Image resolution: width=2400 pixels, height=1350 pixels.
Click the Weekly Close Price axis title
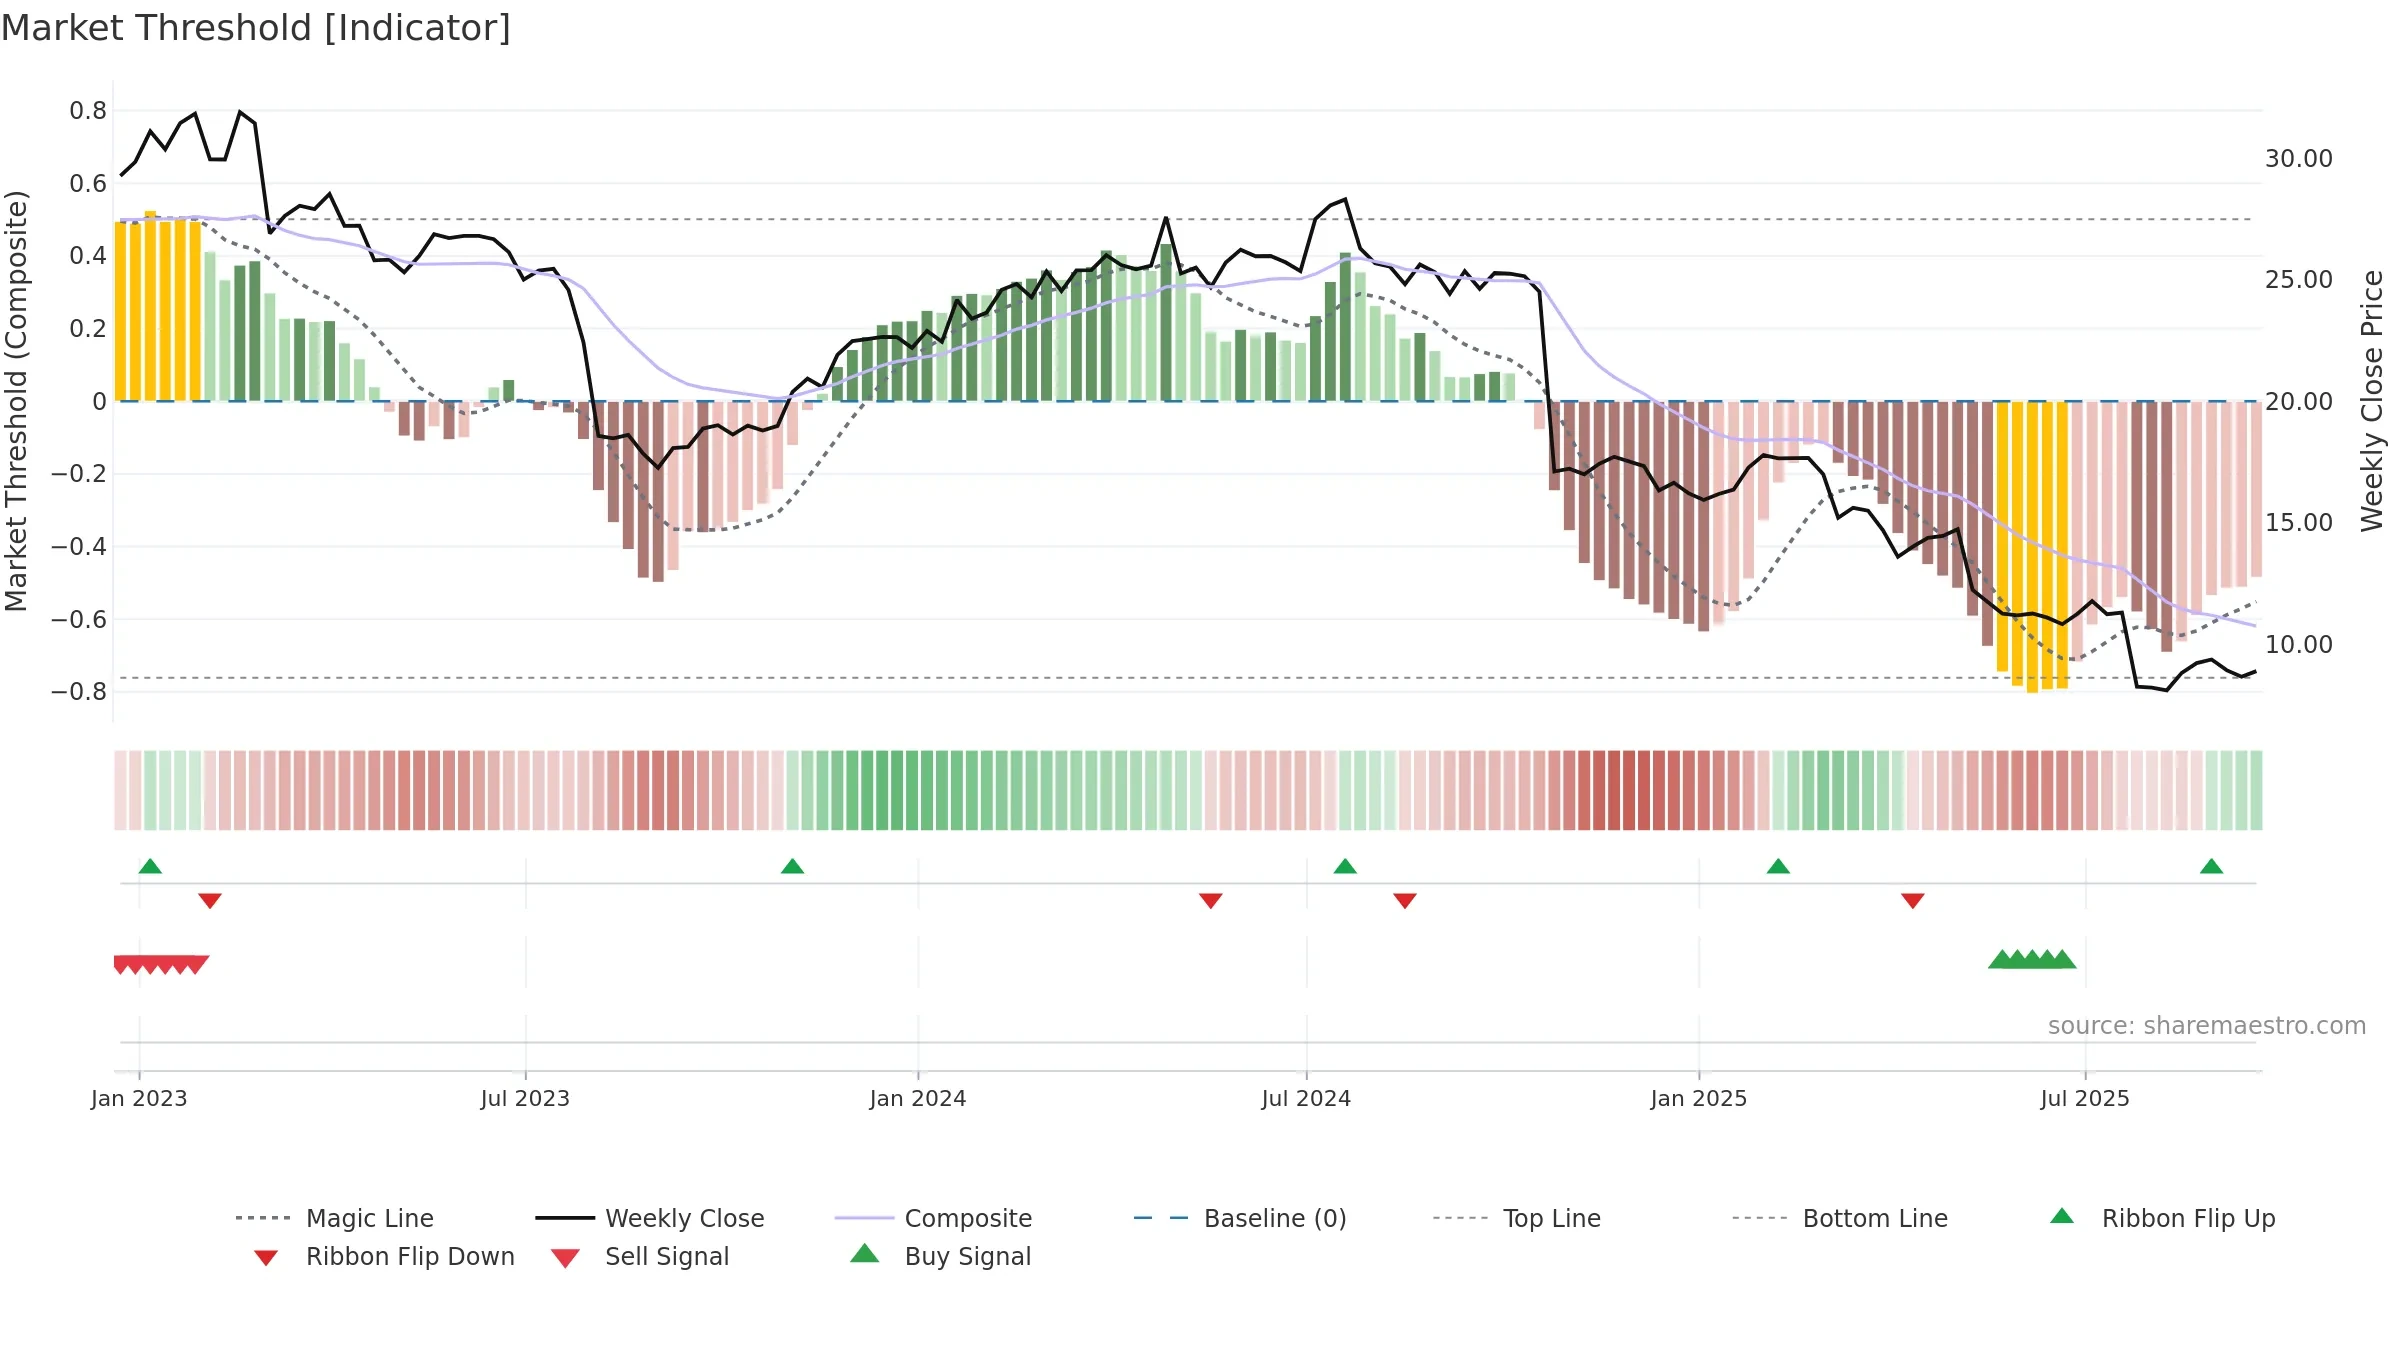click(2372, 400)
